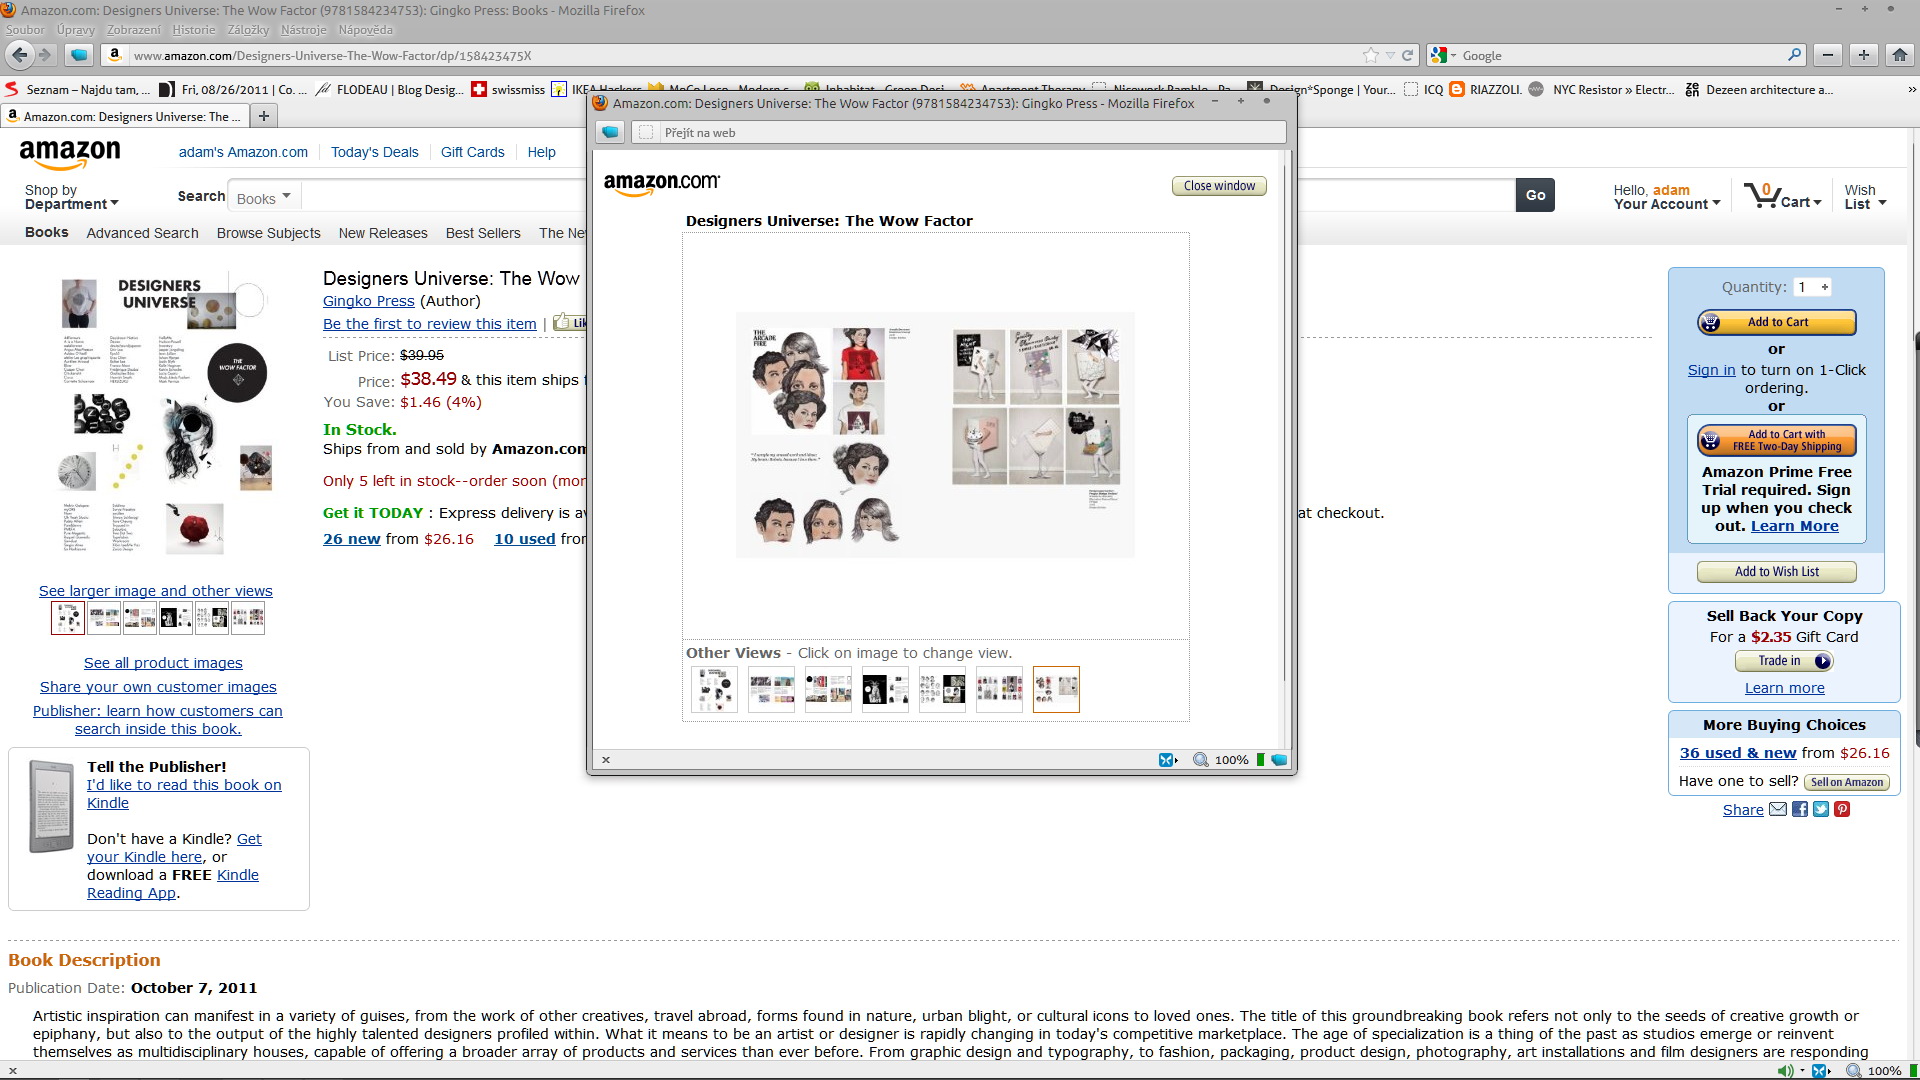Viewport: 1920px width, 1080px height.
Task: Click the Close window button in popup
Action: pyautogui.click(x=1219, y=186)
